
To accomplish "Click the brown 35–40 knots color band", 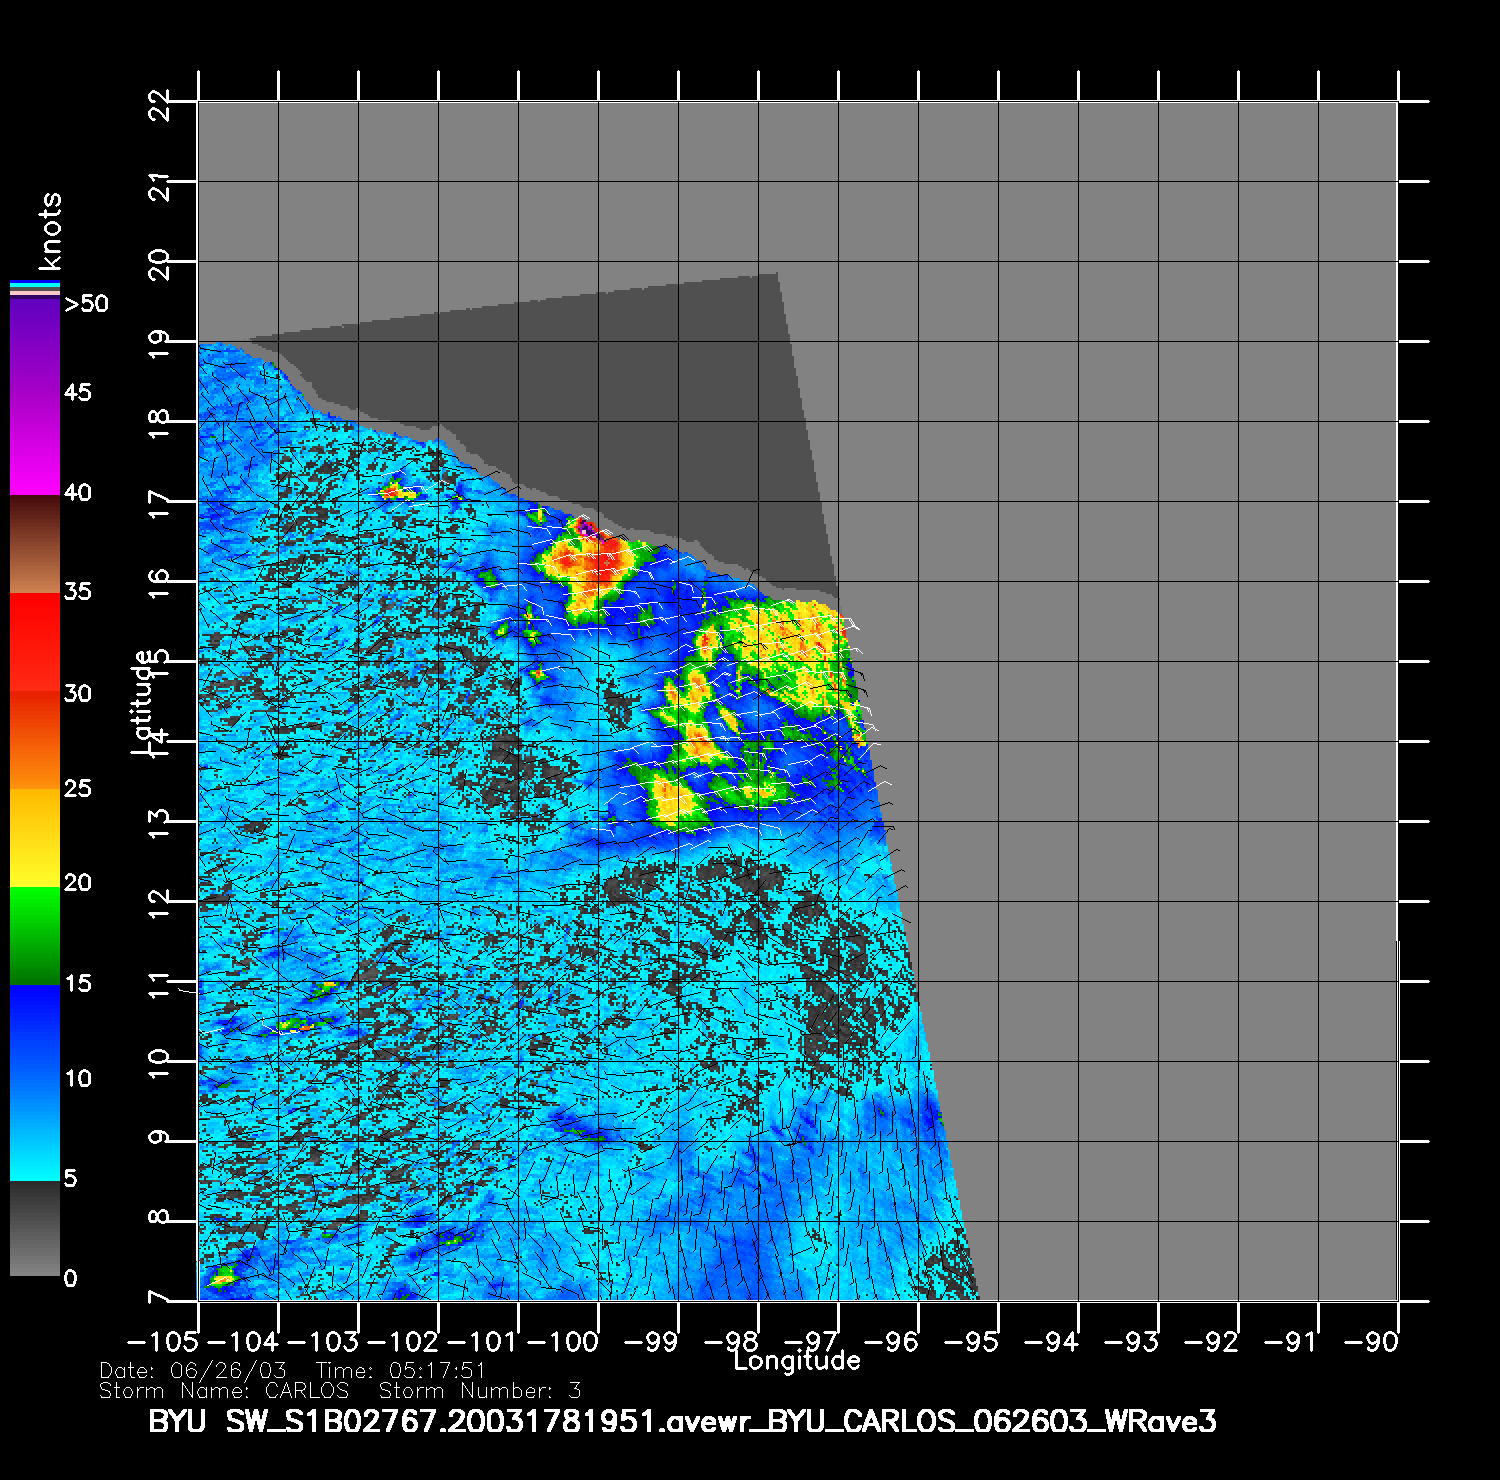I will [34, 545].
